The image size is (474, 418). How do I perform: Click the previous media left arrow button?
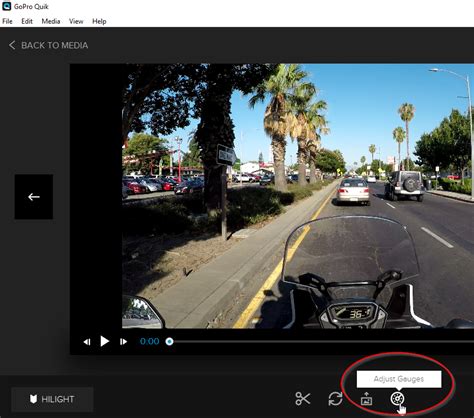34,197
